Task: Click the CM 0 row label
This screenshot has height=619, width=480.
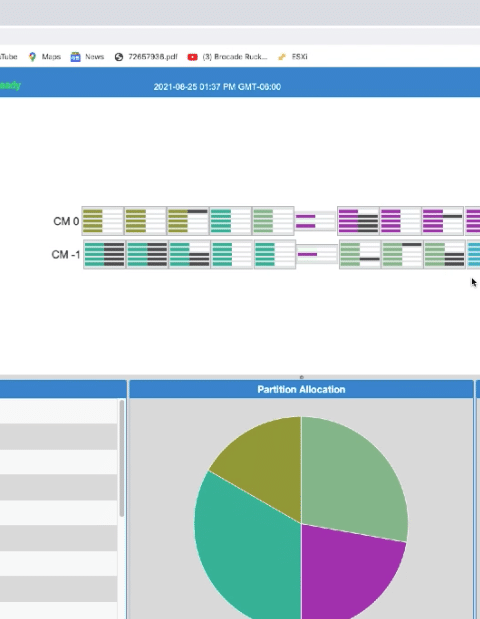Action: [x=66, y=221]
